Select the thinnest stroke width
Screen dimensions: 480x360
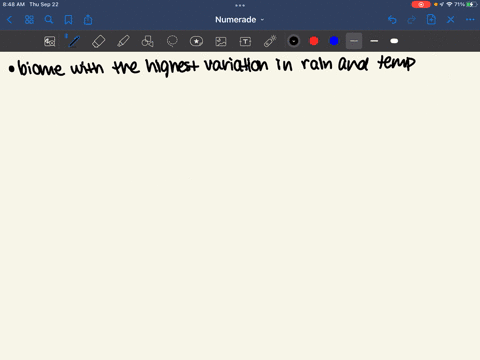click(x=354, y=41)
